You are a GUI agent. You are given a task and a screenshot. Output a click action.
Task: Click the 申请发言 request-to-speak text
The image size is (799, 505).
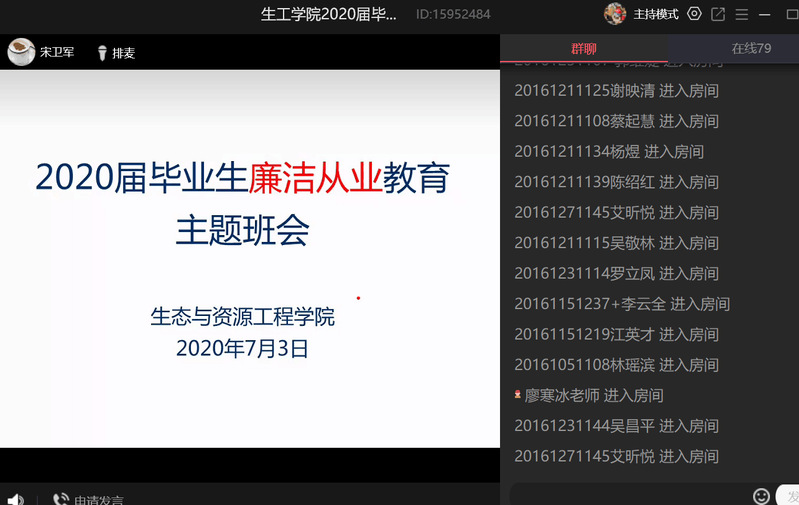99,500
